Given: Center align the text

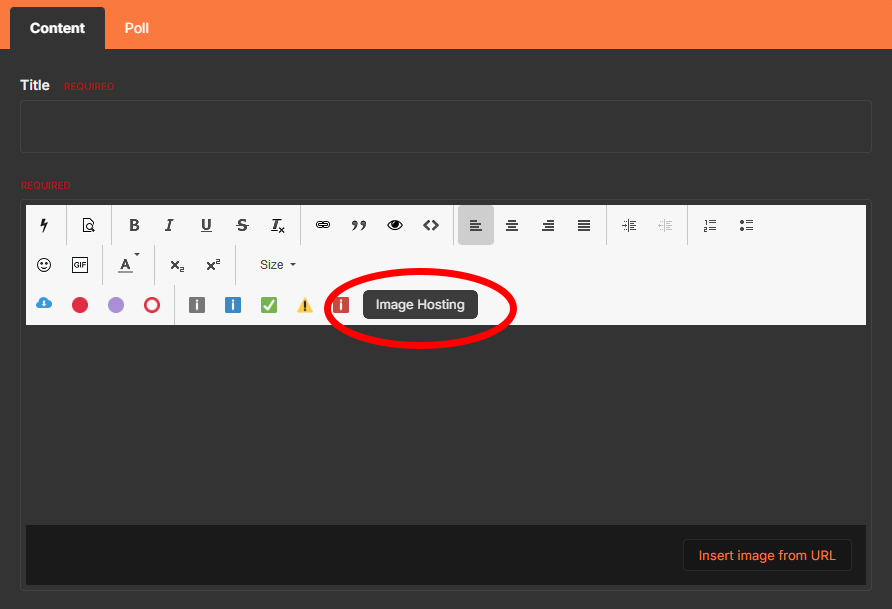Looking at the screenshot, I should click(512, 225).
